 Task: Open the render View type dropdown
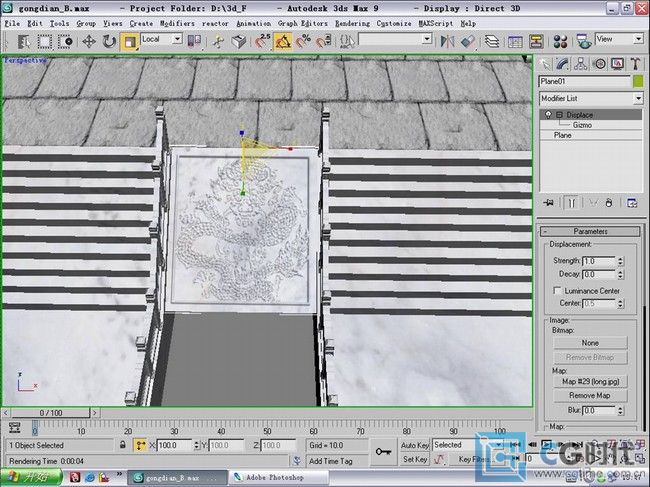tap(638, 39)
